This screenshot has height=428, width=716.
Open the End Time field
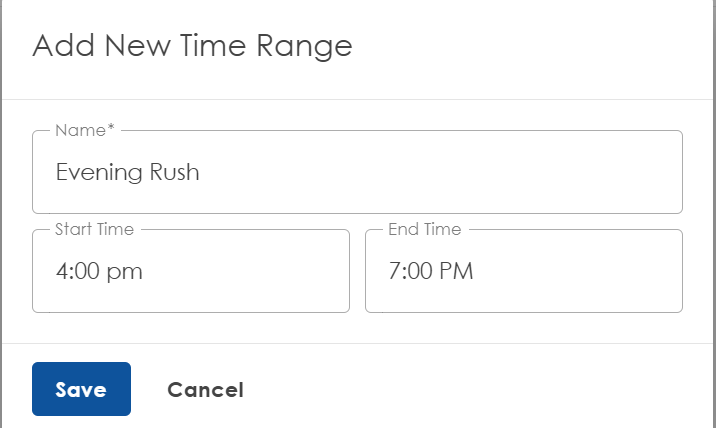click(523, 271)
